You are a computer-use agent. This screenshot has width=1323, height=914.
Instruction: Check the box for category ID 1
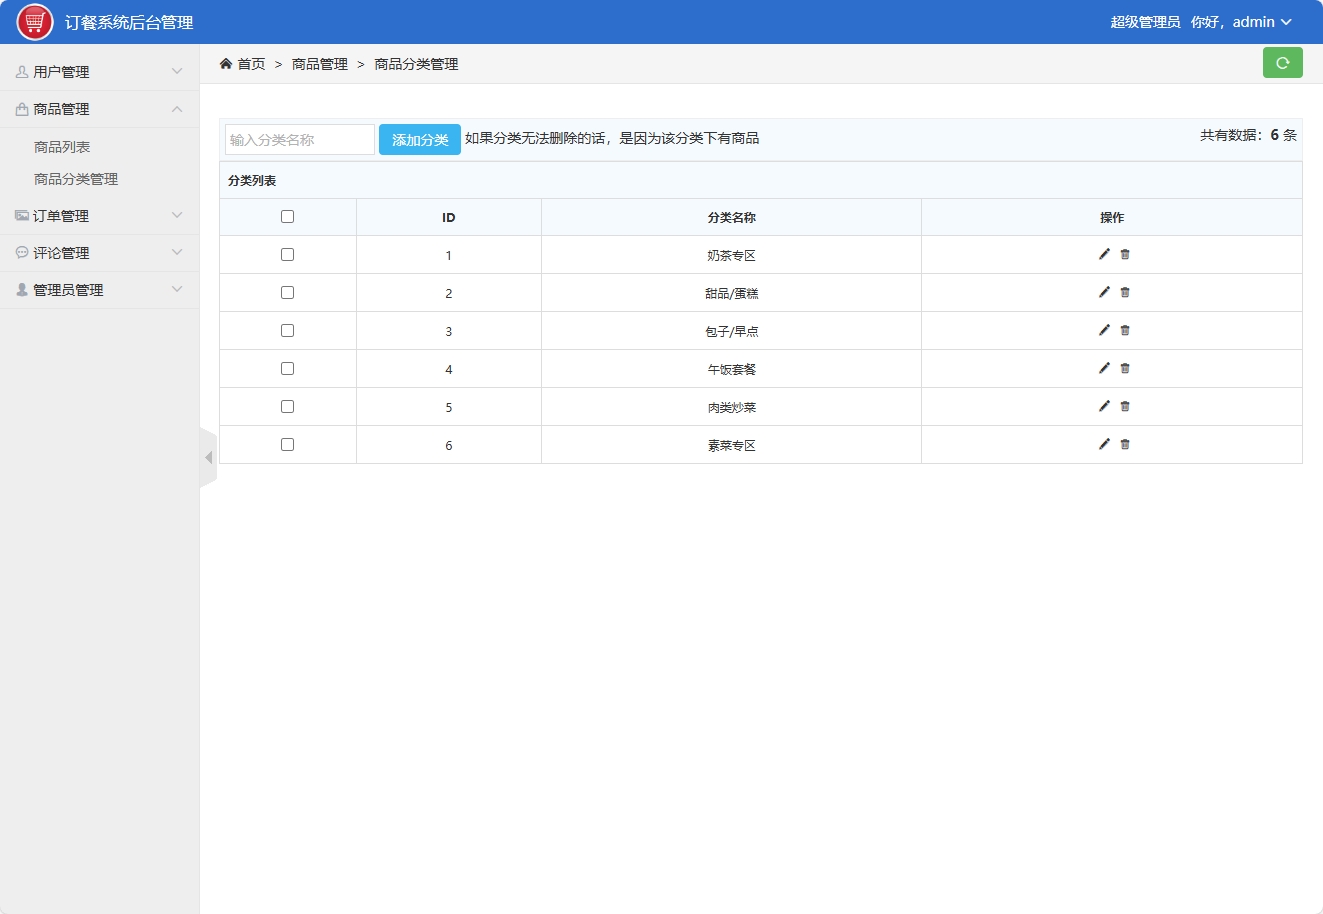tap(287, 255)
